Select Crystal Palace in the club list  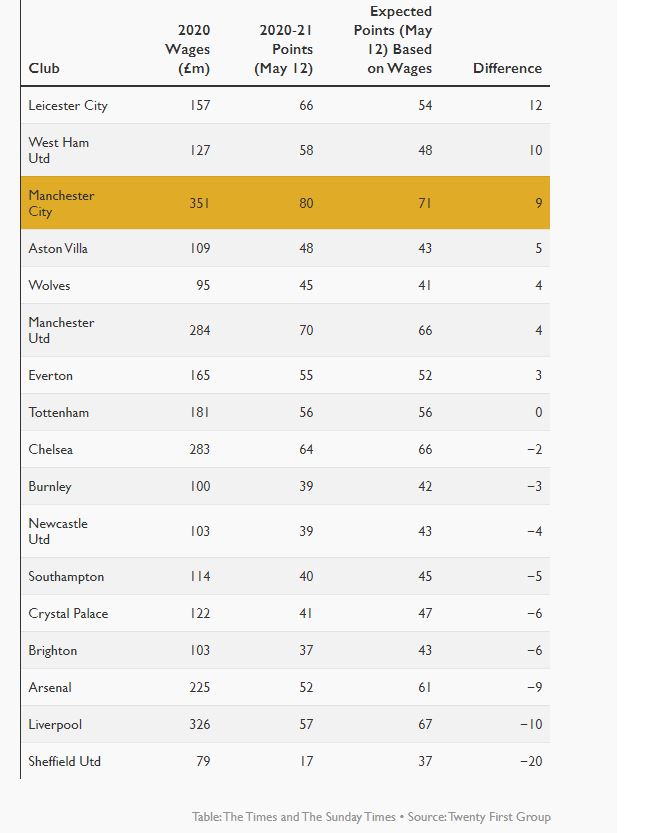pyautogui.click(x=68, y=614)
